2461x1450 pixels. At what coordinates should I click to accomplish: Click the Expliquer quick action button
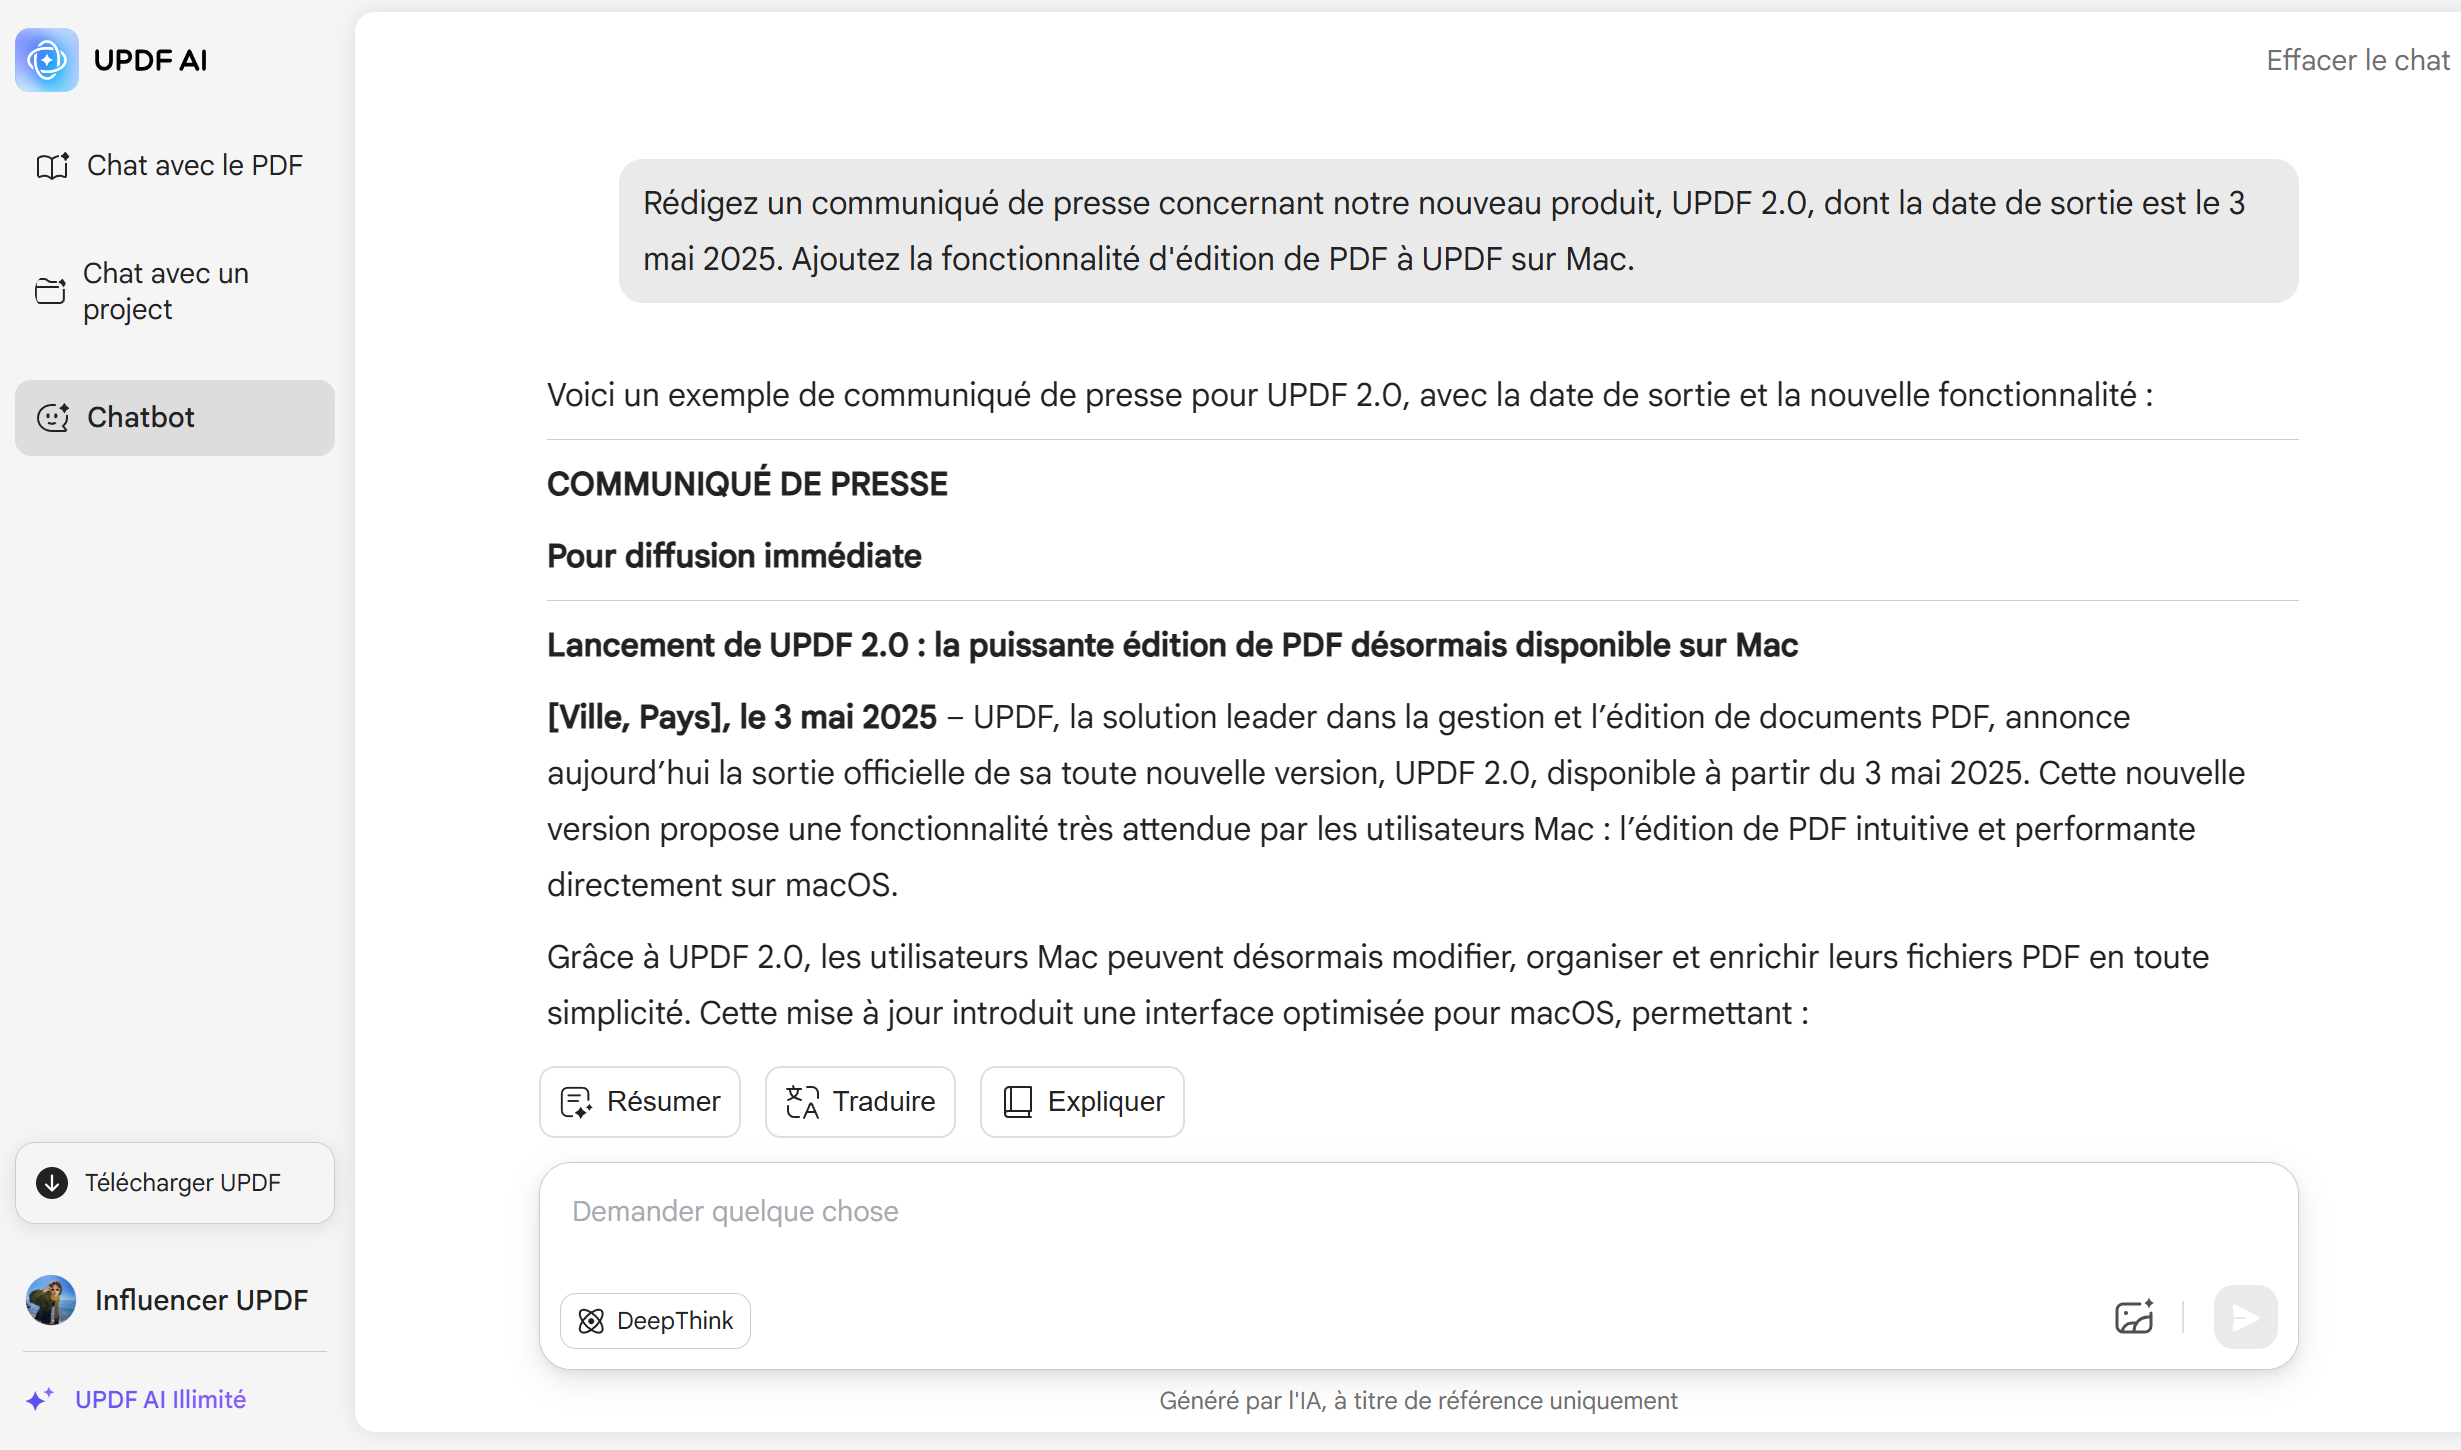[x=1082, y=1102]
